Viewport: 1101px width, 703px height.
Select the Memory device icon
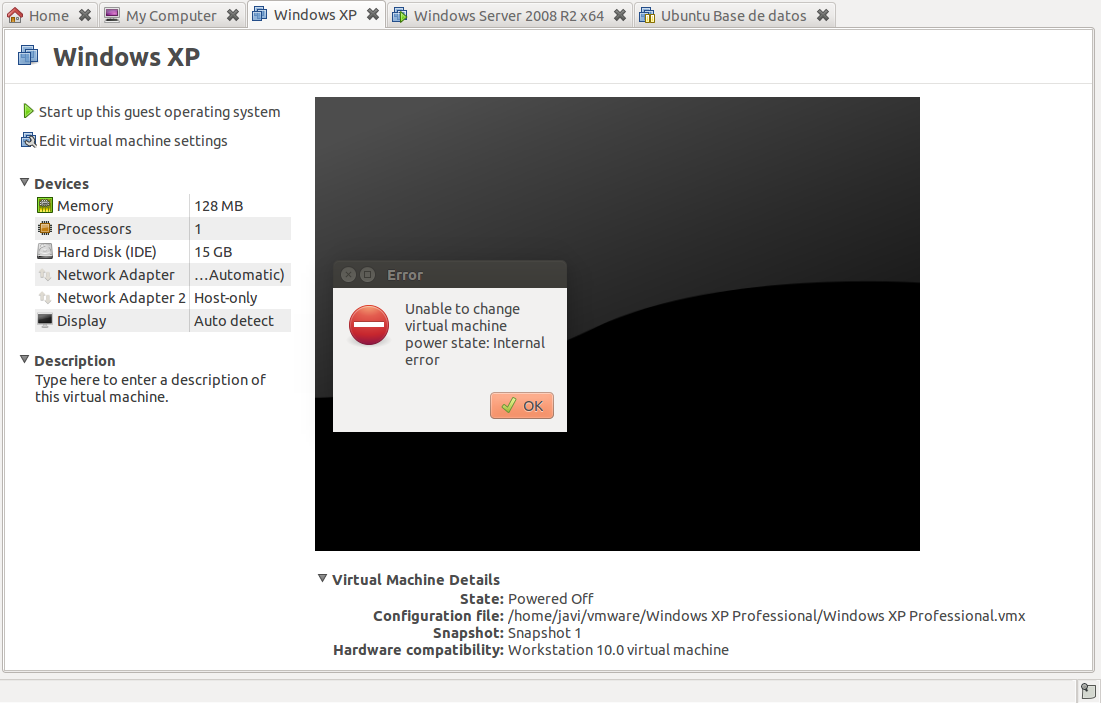[45, 205]
